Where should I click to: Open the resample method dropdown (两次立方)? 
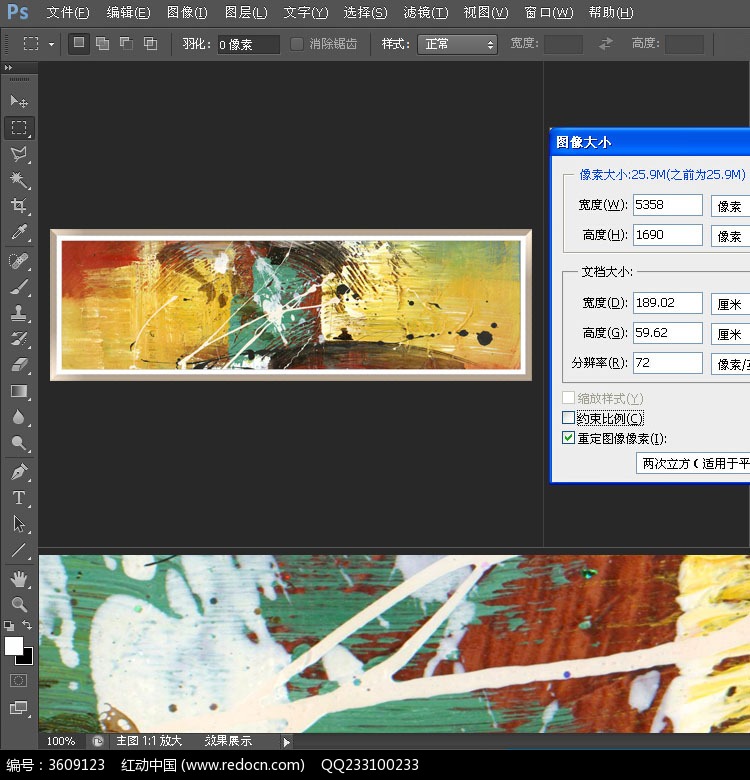[693, 463]
